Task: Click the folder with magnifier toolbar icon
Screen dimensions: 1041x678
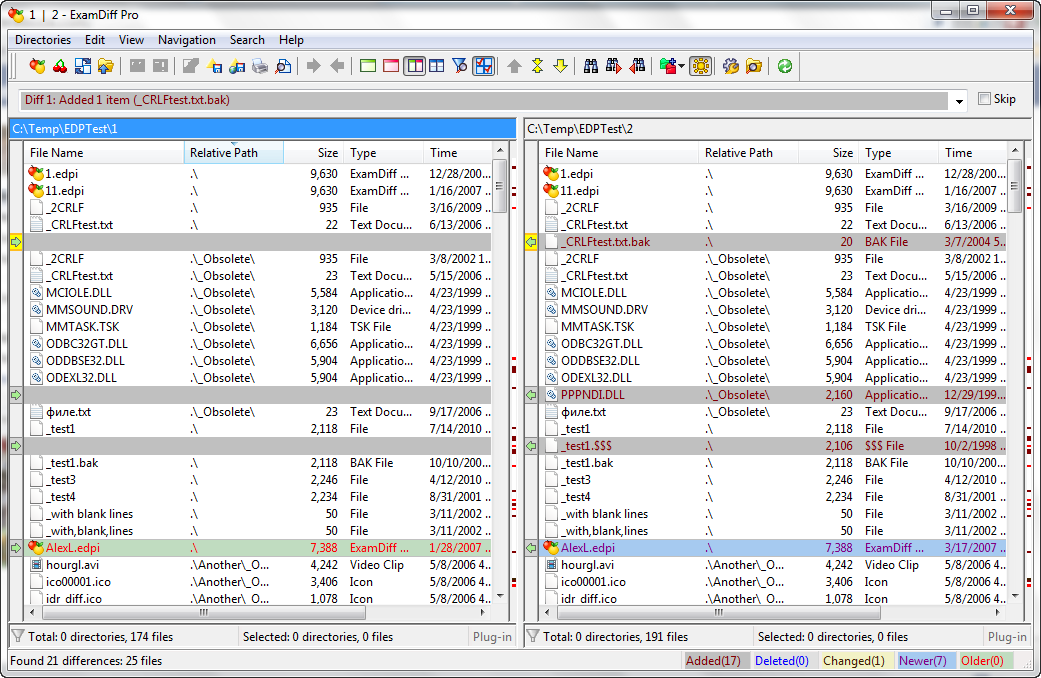Action: coord(754,66)
